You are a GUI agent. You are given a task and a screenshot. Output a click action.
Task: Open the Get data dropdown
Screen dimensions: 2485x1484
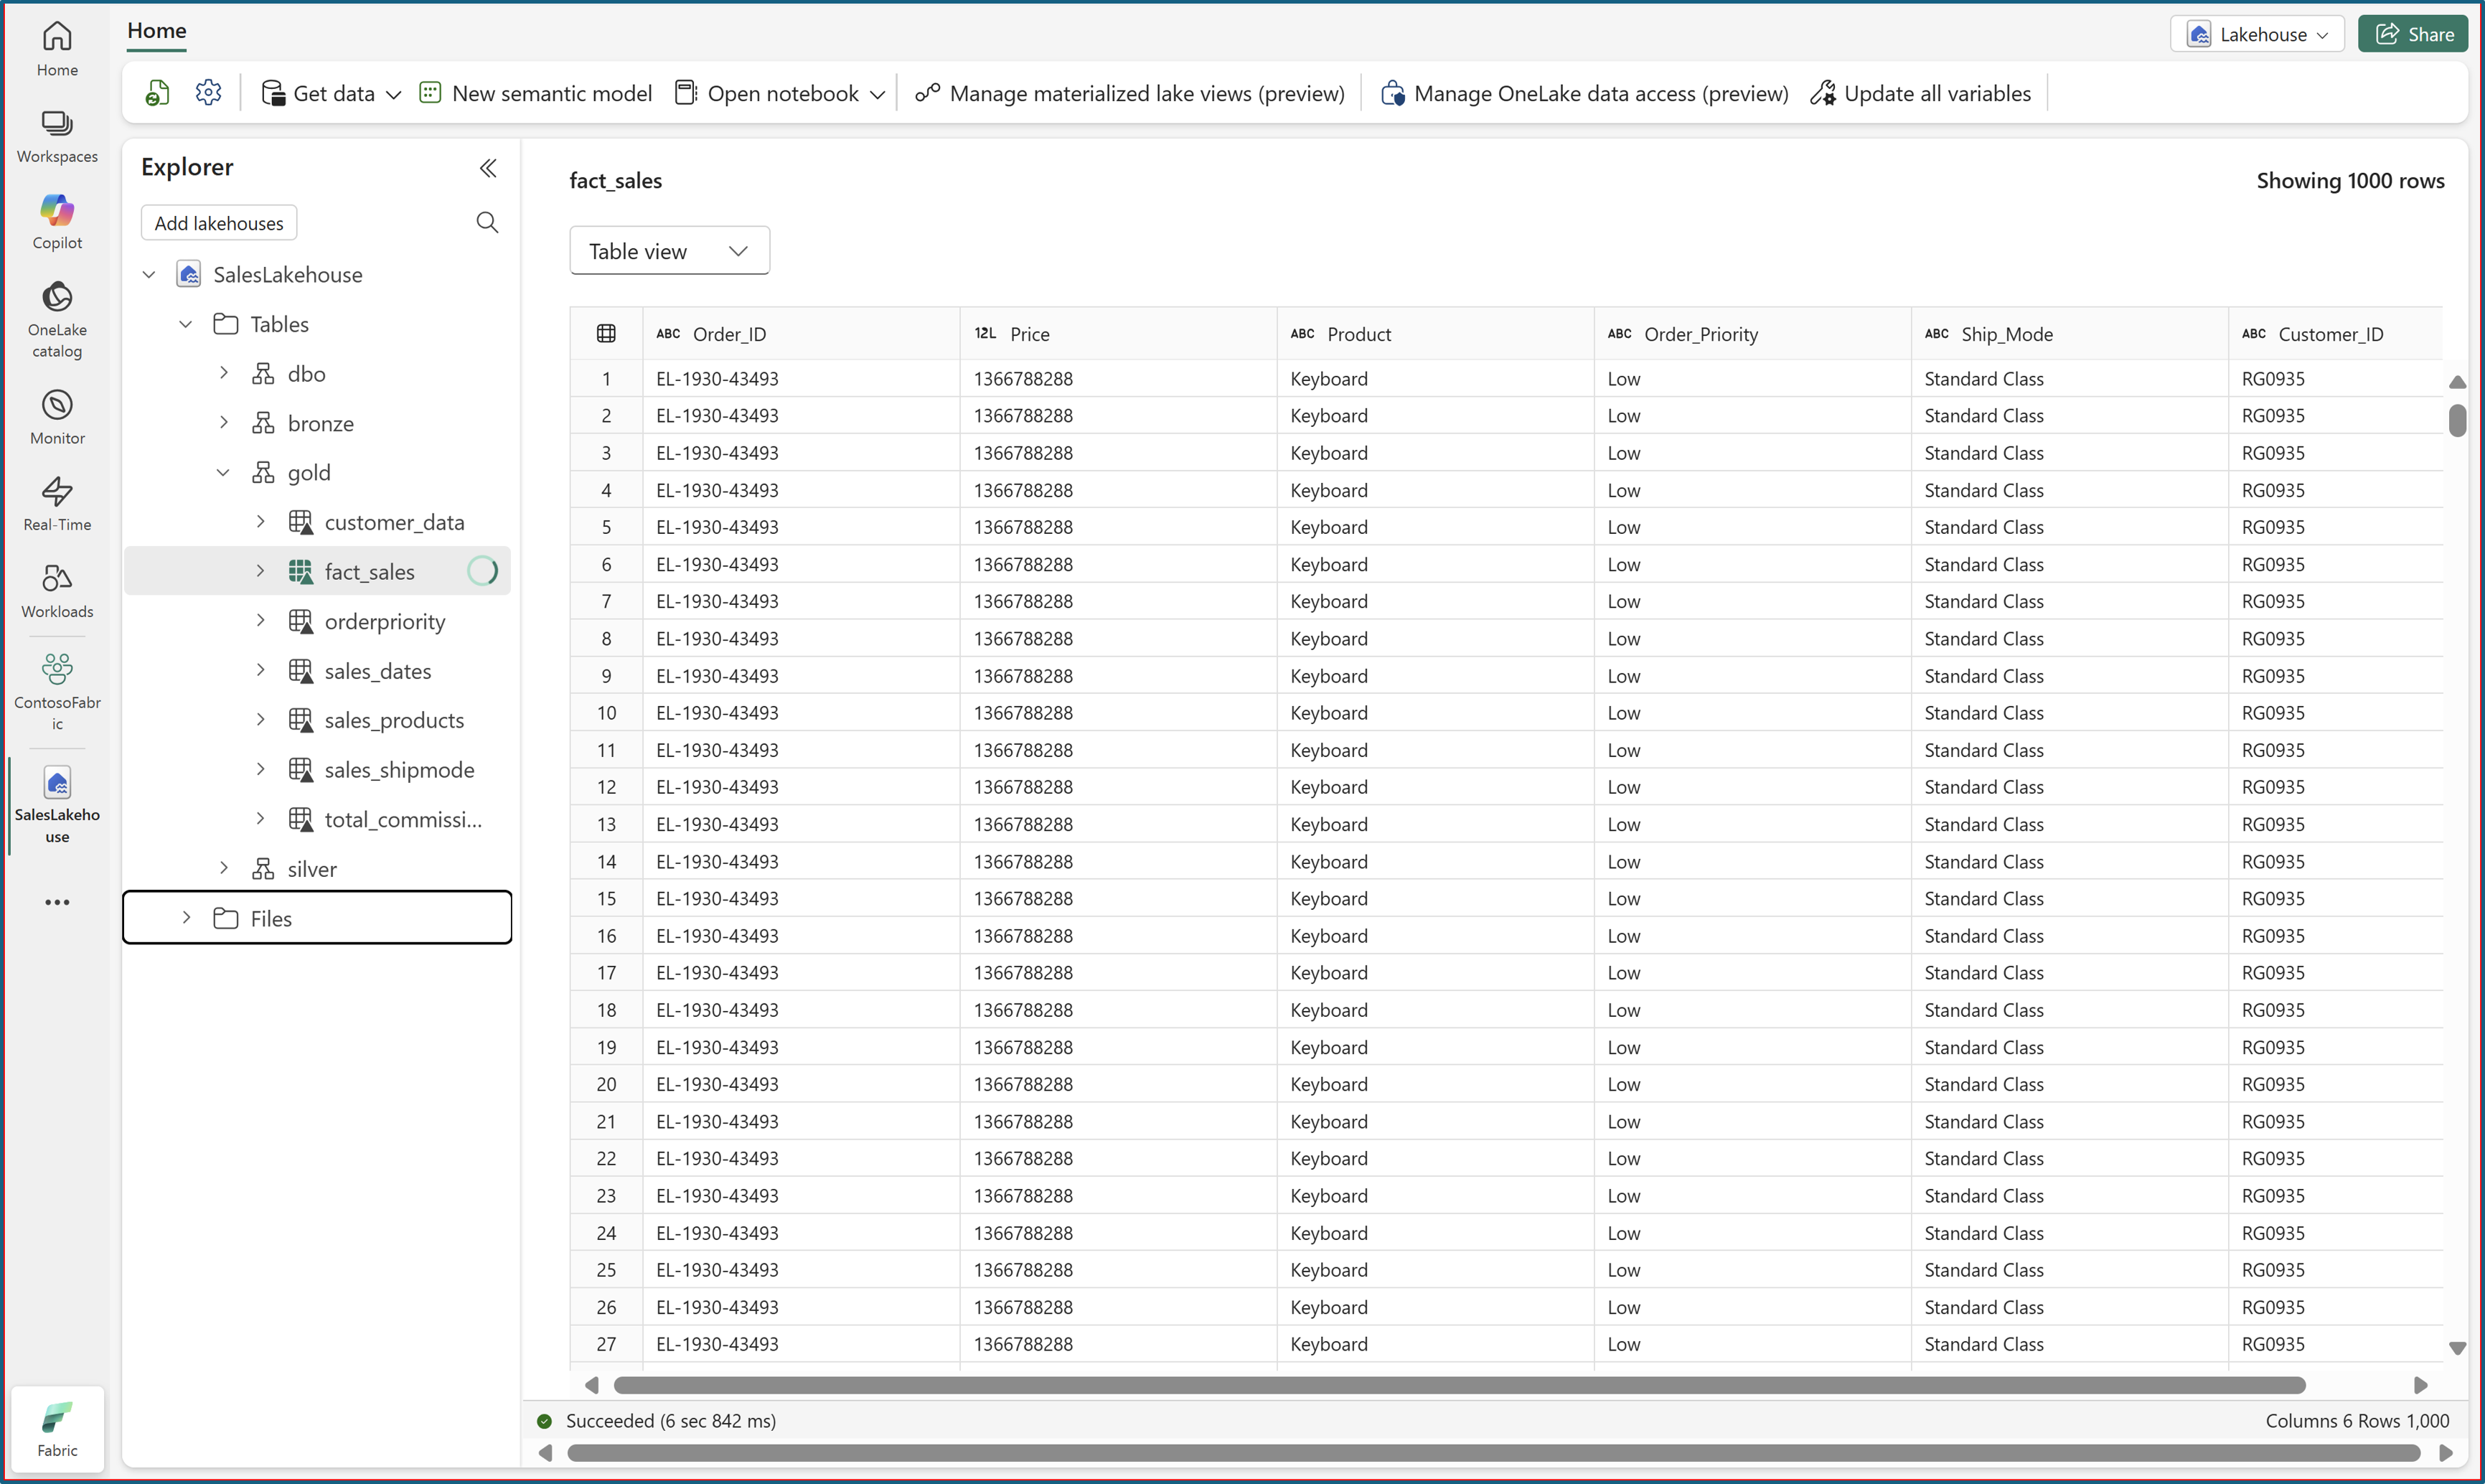click(x=331, y=93)
